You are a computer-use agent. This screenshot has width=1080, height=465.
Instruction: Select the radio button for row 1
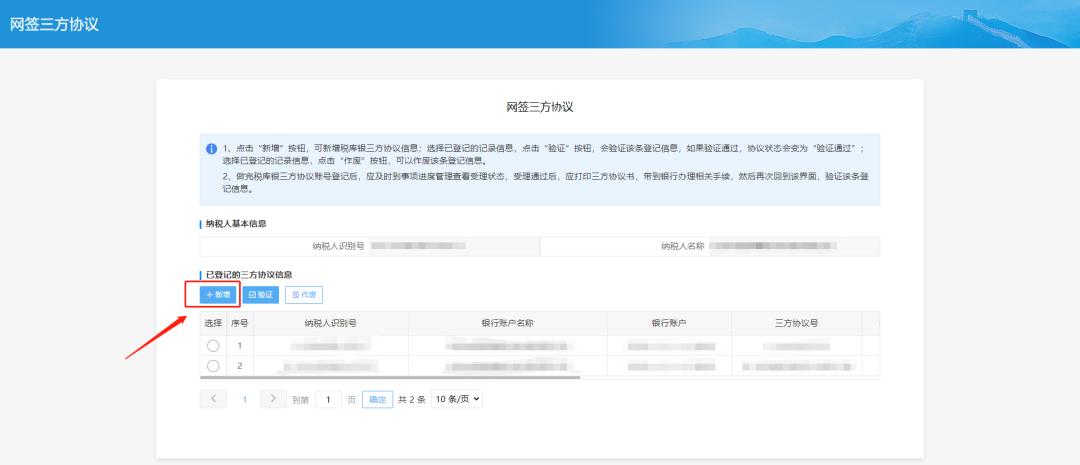point(213,346)
